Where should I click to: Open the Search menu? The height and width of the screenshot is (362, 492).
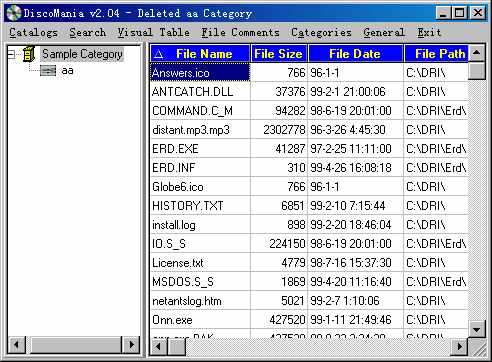click(x=88, y=33)
